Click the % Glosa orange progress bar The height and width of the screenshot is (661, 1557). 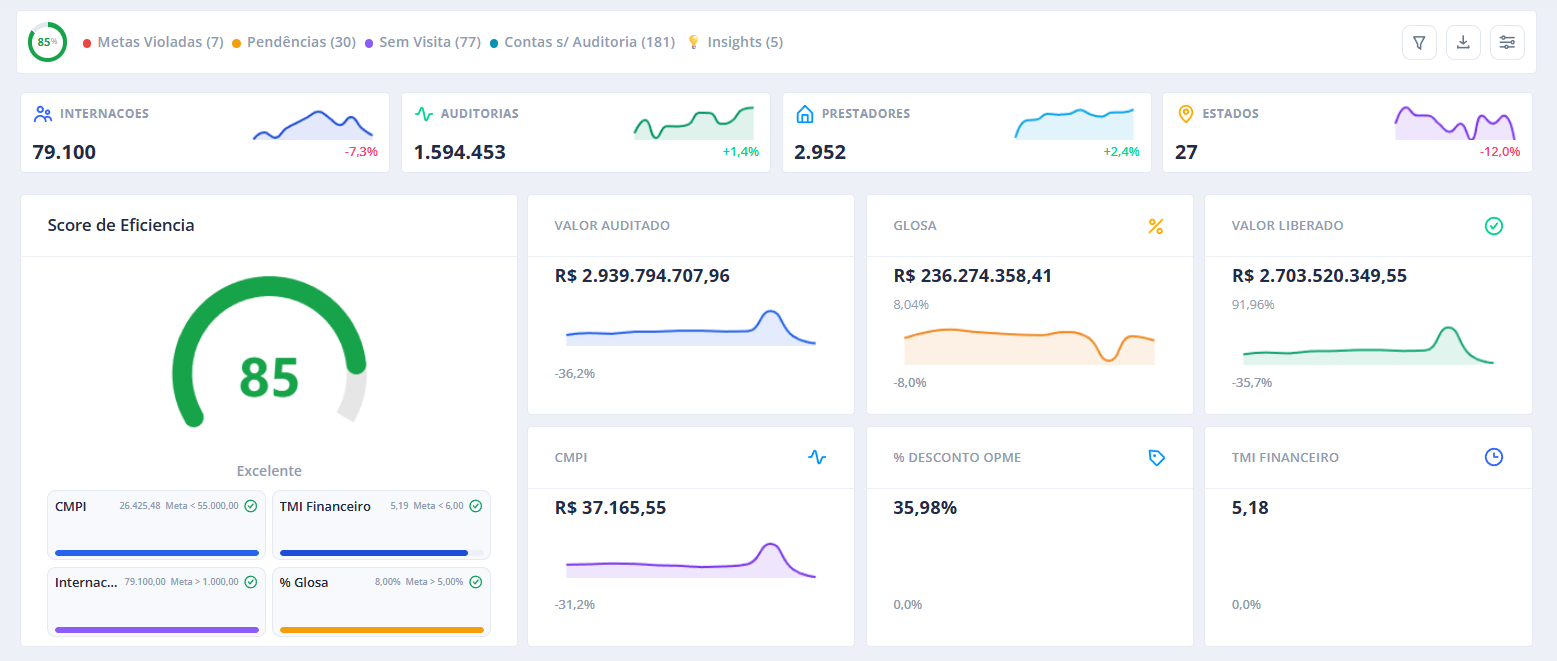point(382,630)
